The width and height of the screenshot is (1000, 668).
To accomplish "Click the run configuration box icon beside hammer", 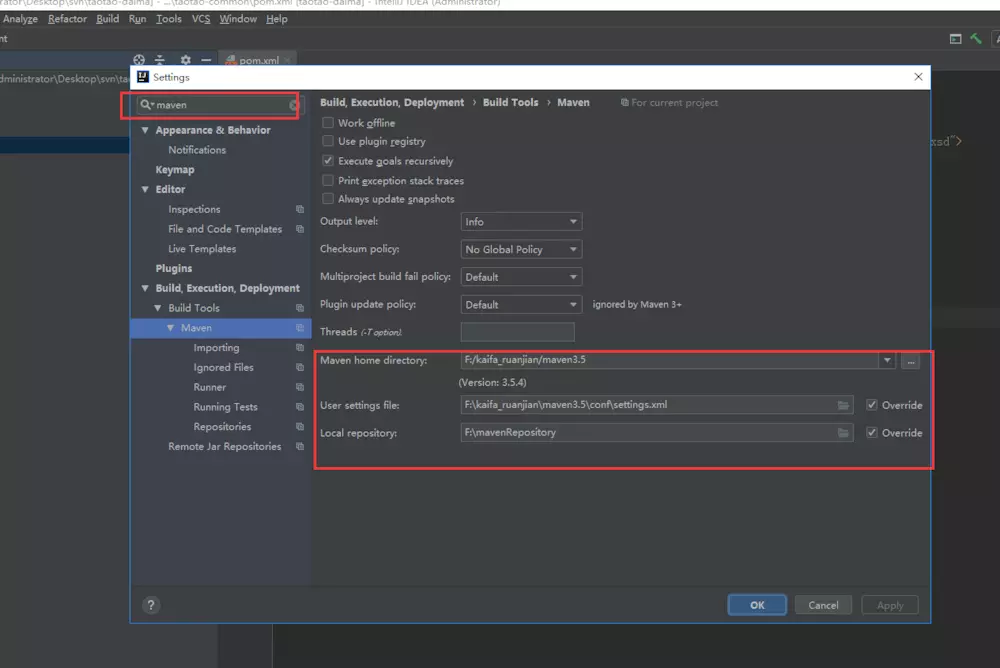I will tap(955, 39).
